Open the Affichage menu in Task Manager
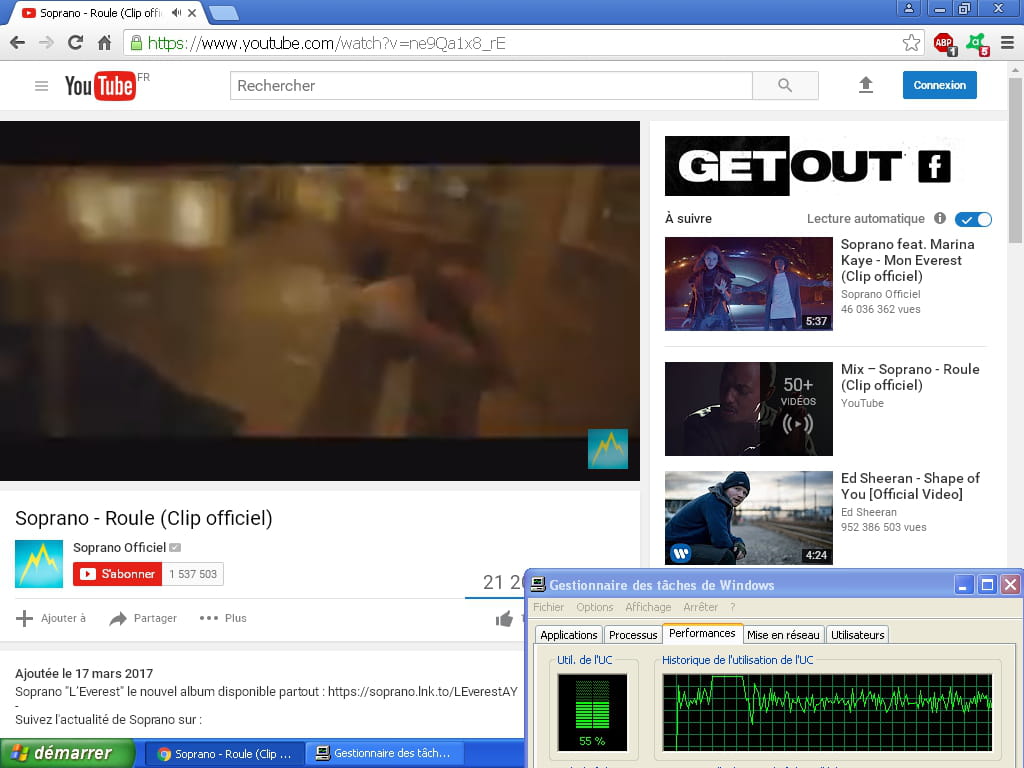 pos(648,607)
